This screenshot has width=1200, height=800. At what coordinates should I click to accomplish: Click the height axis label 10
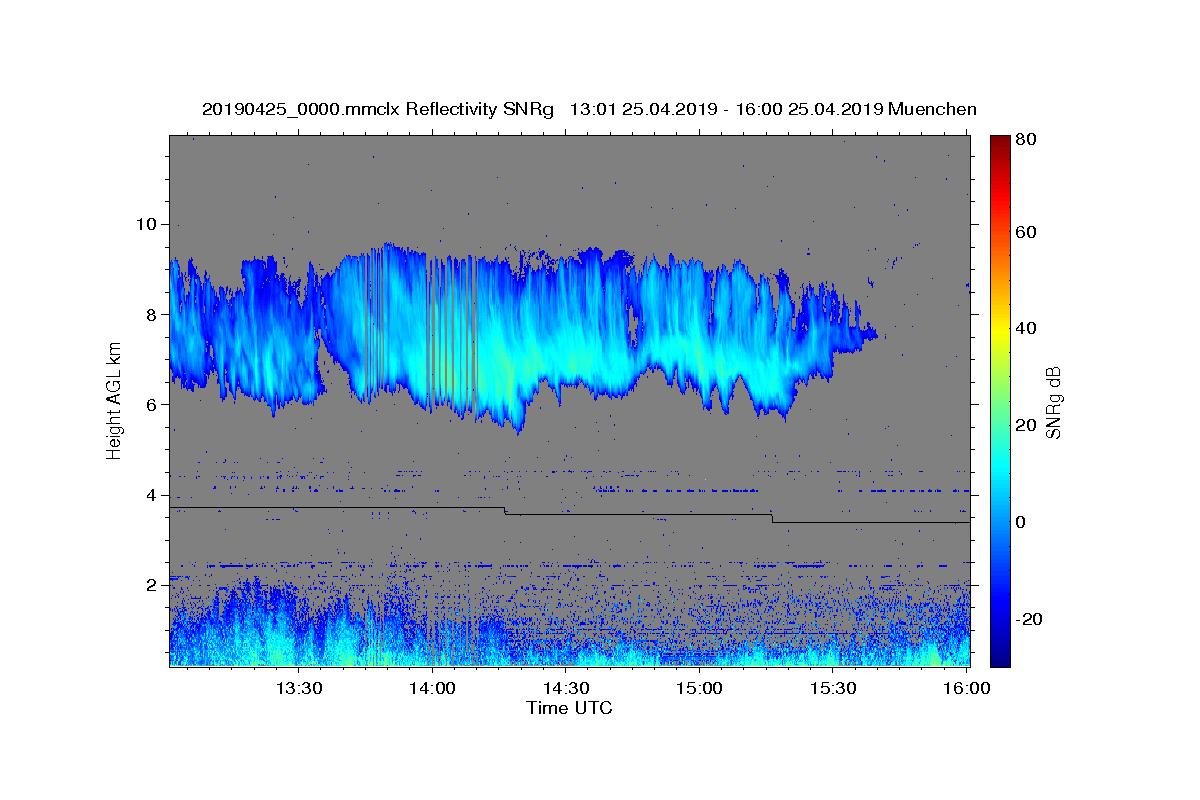[x=149, y=224]
